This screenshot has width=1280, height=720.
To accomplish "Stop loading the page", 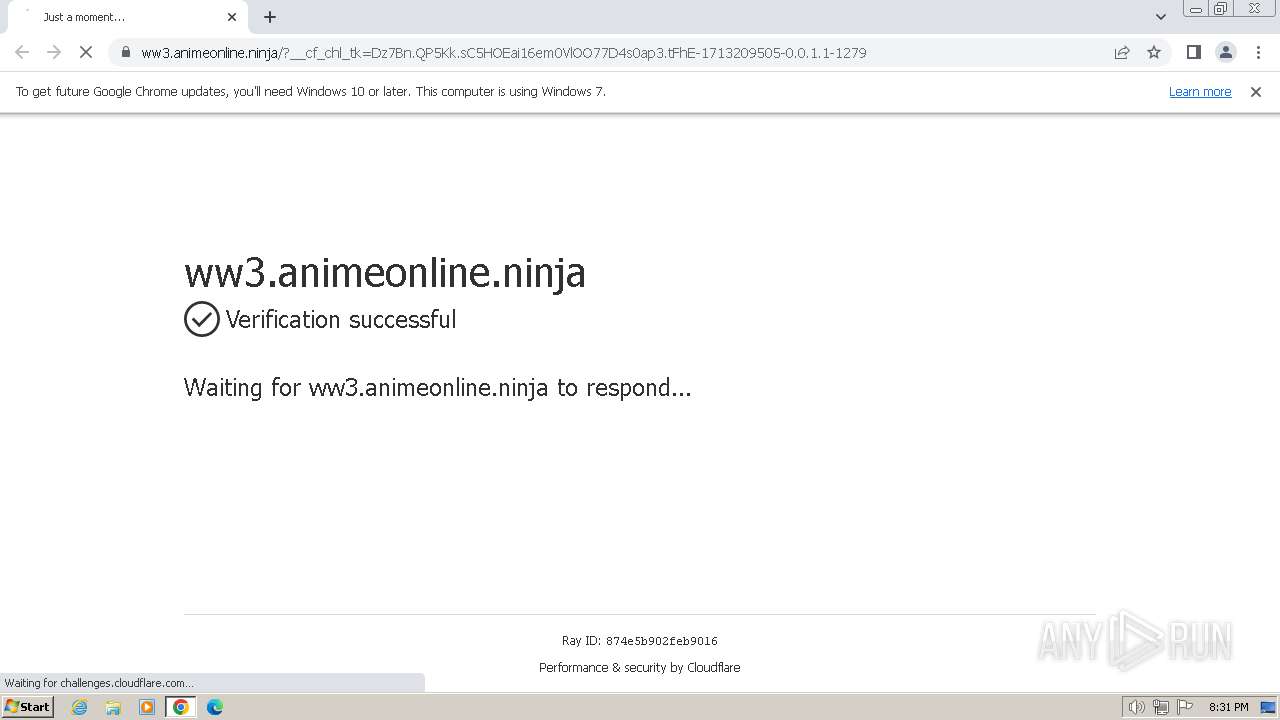I will [x=86, y=52].
